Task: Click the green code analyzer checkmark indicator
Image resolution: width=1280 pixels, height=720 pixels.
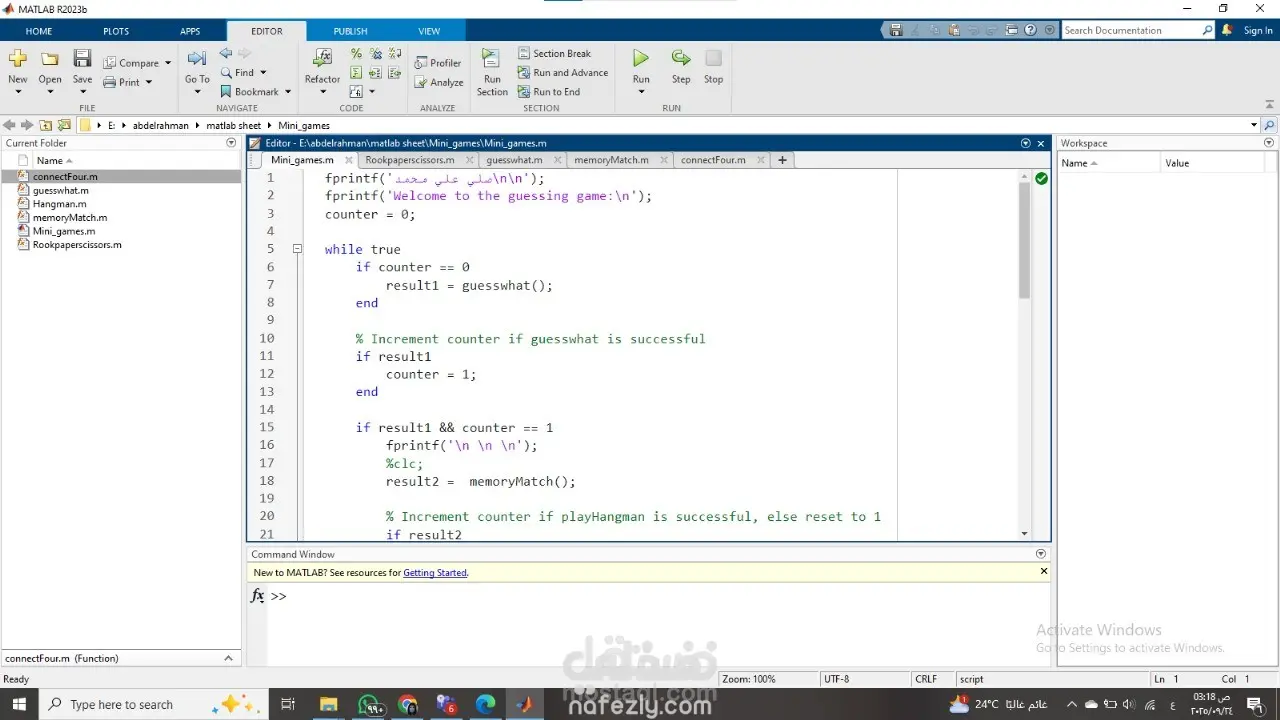Action: pyautogui.click(x=1041, y=178)
